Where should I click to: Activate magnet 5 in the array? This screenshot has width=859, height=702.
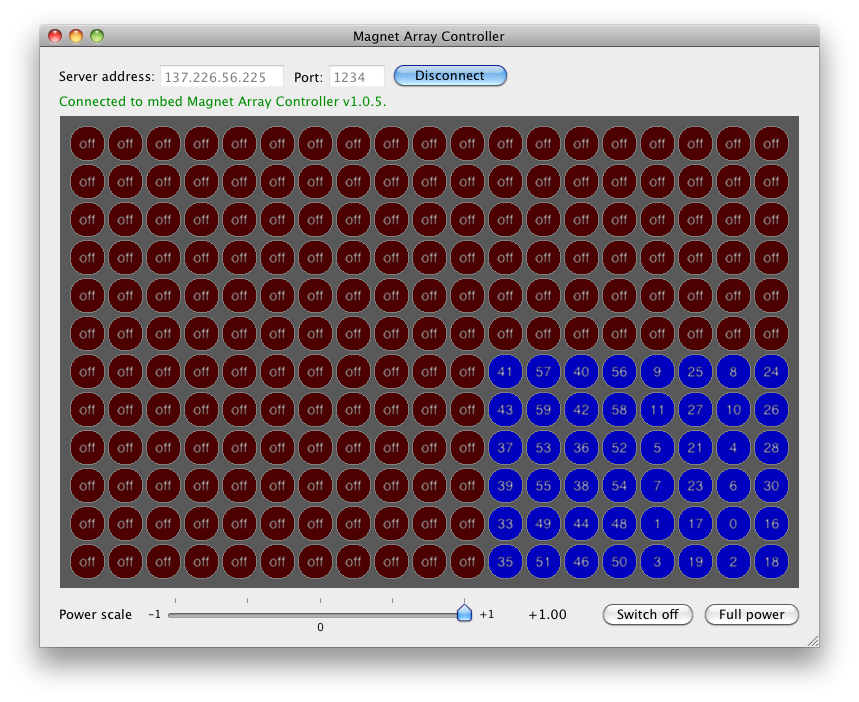click(657, 448)
